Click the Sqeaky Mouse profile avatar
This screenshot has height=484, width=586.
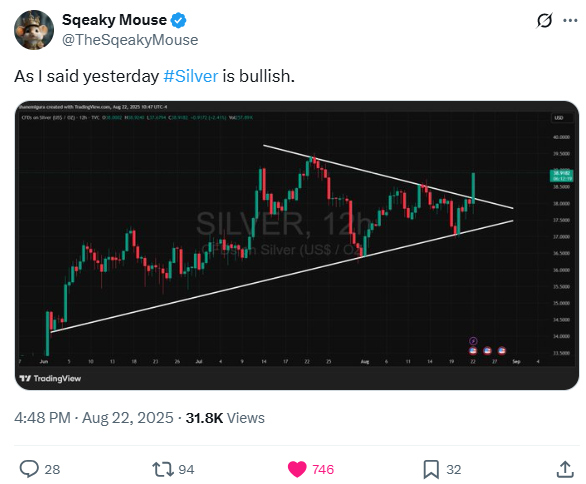[34, 30]
